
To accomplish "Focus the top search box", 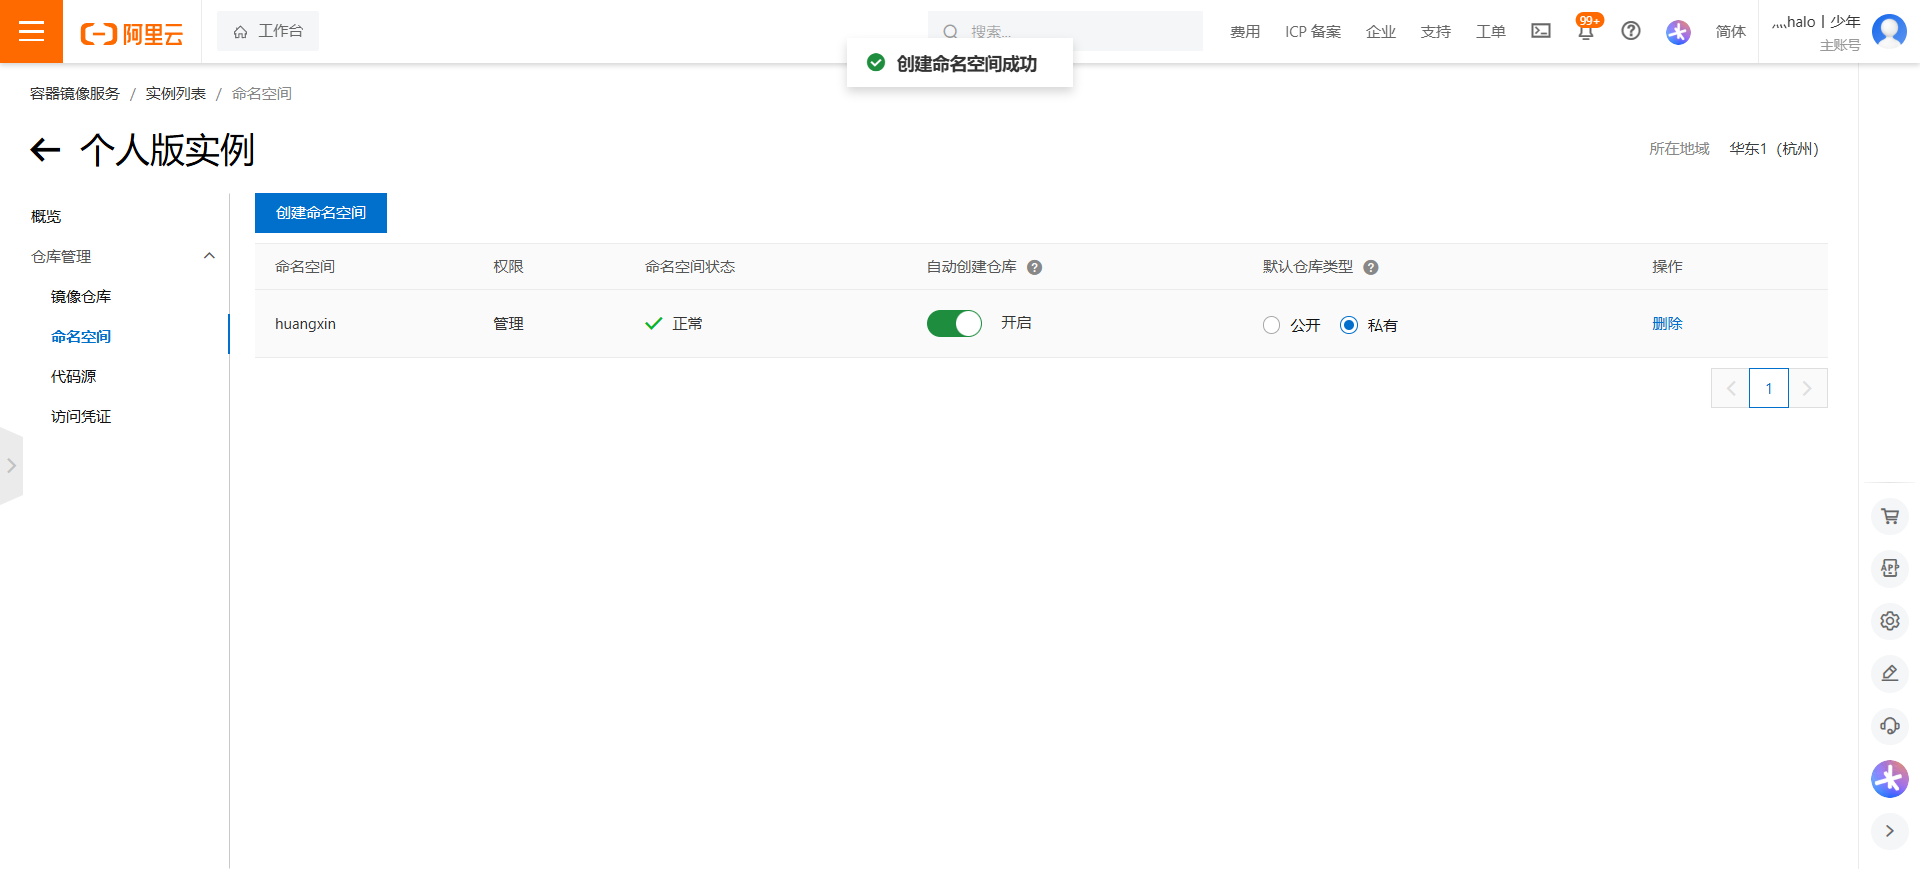I will point(1065,31).
